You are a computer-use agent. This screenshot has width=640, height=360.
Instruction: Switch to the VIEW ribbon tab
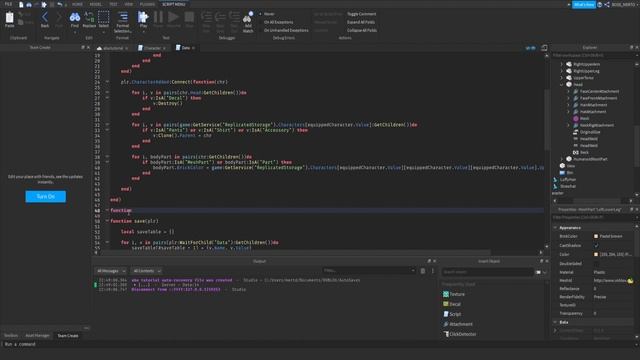129,4
